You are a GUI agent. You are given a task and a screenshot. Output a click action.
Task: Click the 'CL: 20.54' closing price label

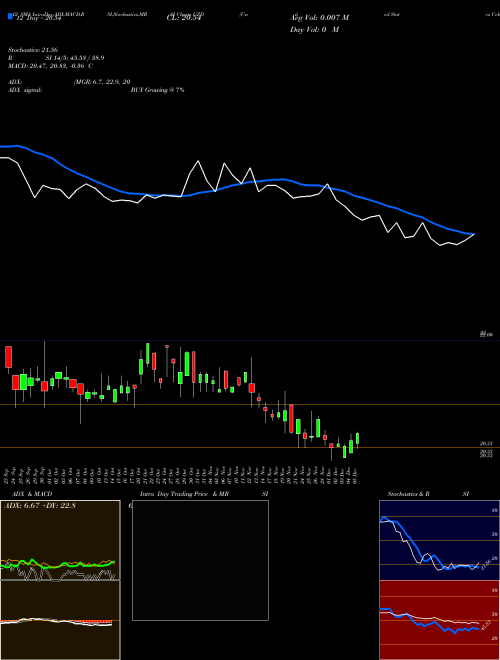[x=183, y=18]
